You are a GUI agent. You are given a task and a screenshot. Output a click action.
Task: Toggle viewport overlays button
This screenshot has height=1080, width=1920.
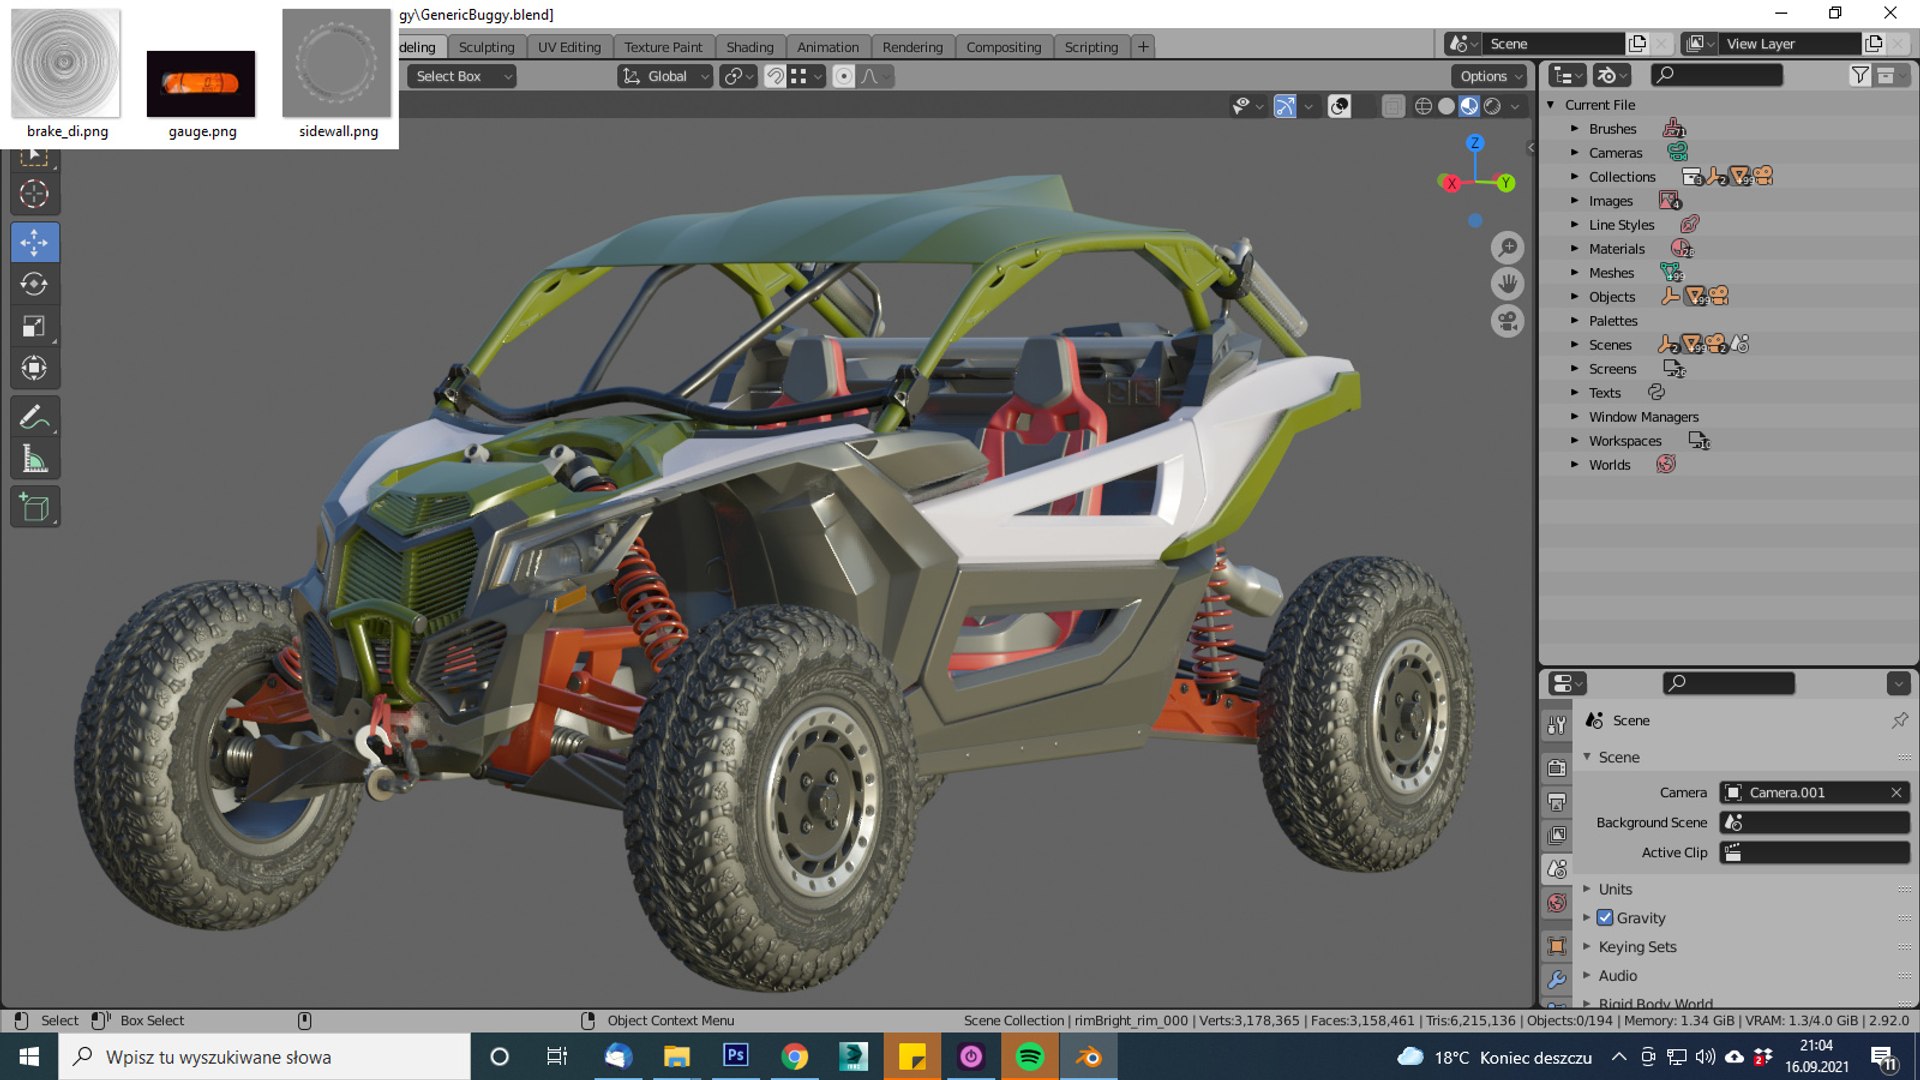(1339, 106)
